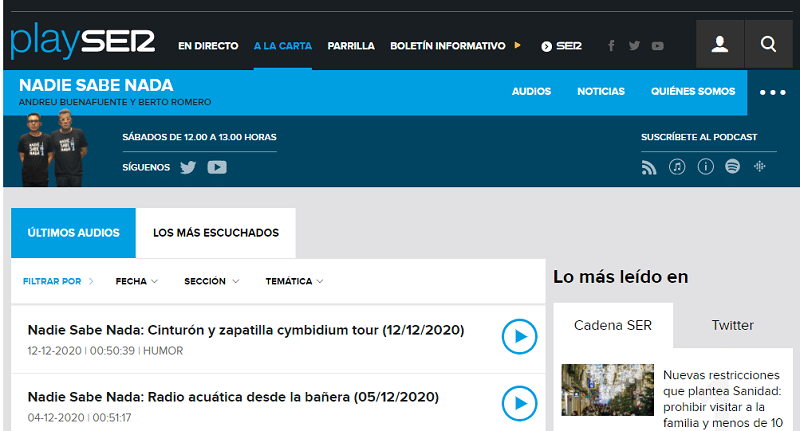The image size is (800, 431).
Task: Open the Quiénes Somos link
Action: click(x=693, y=91)
